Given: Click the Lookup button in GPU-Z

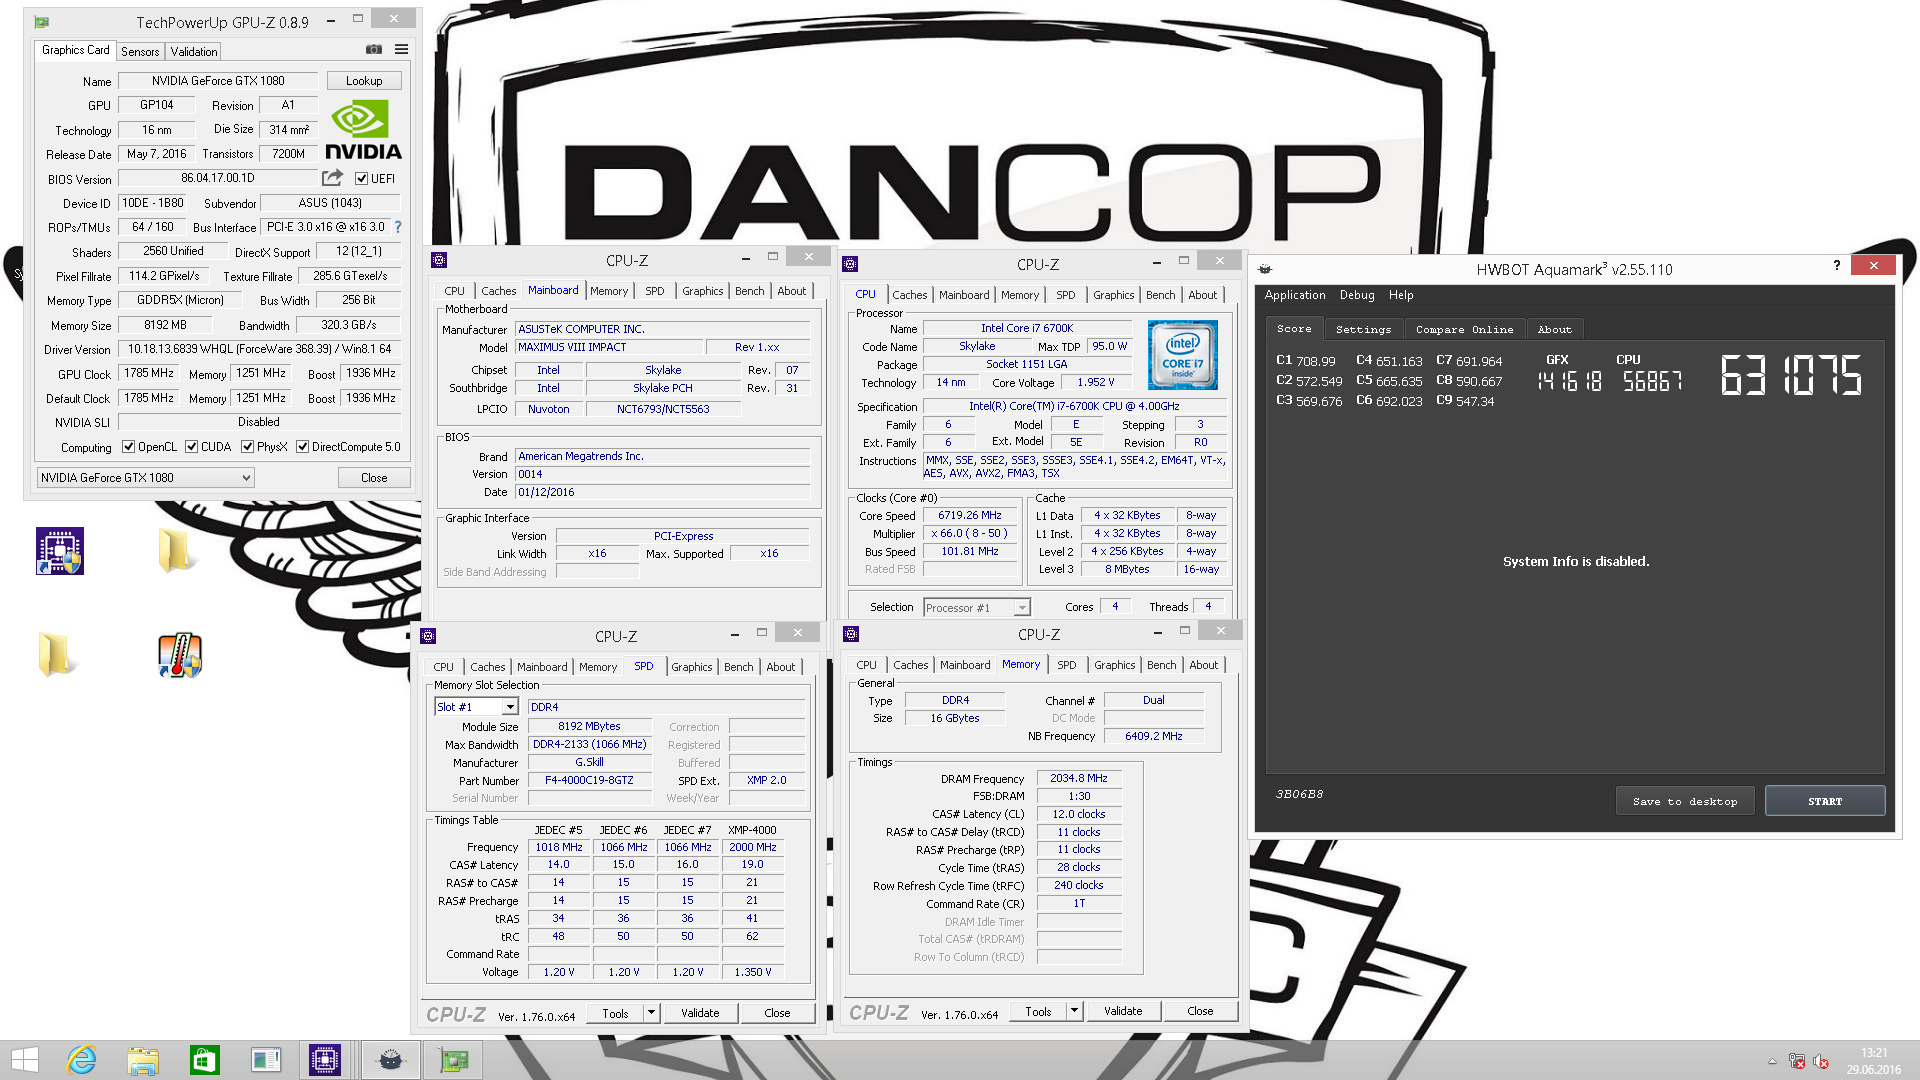Looking at the screenshot, I should pyautogui.click(x=363, y=81).
